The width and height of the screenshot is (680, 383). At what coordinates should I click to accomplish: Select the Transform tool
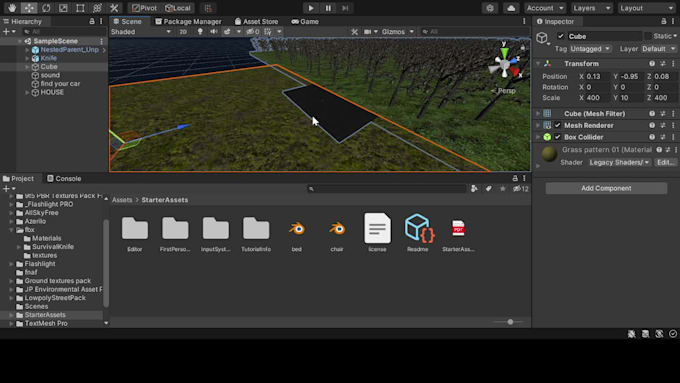[x=97, y=8]
